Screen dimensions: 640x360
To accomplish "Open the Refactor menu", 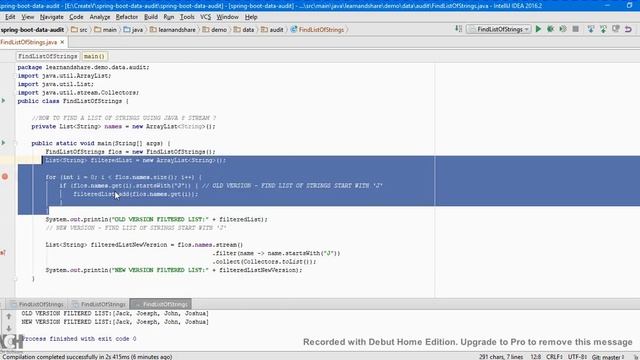I will (x=127, y=17).
